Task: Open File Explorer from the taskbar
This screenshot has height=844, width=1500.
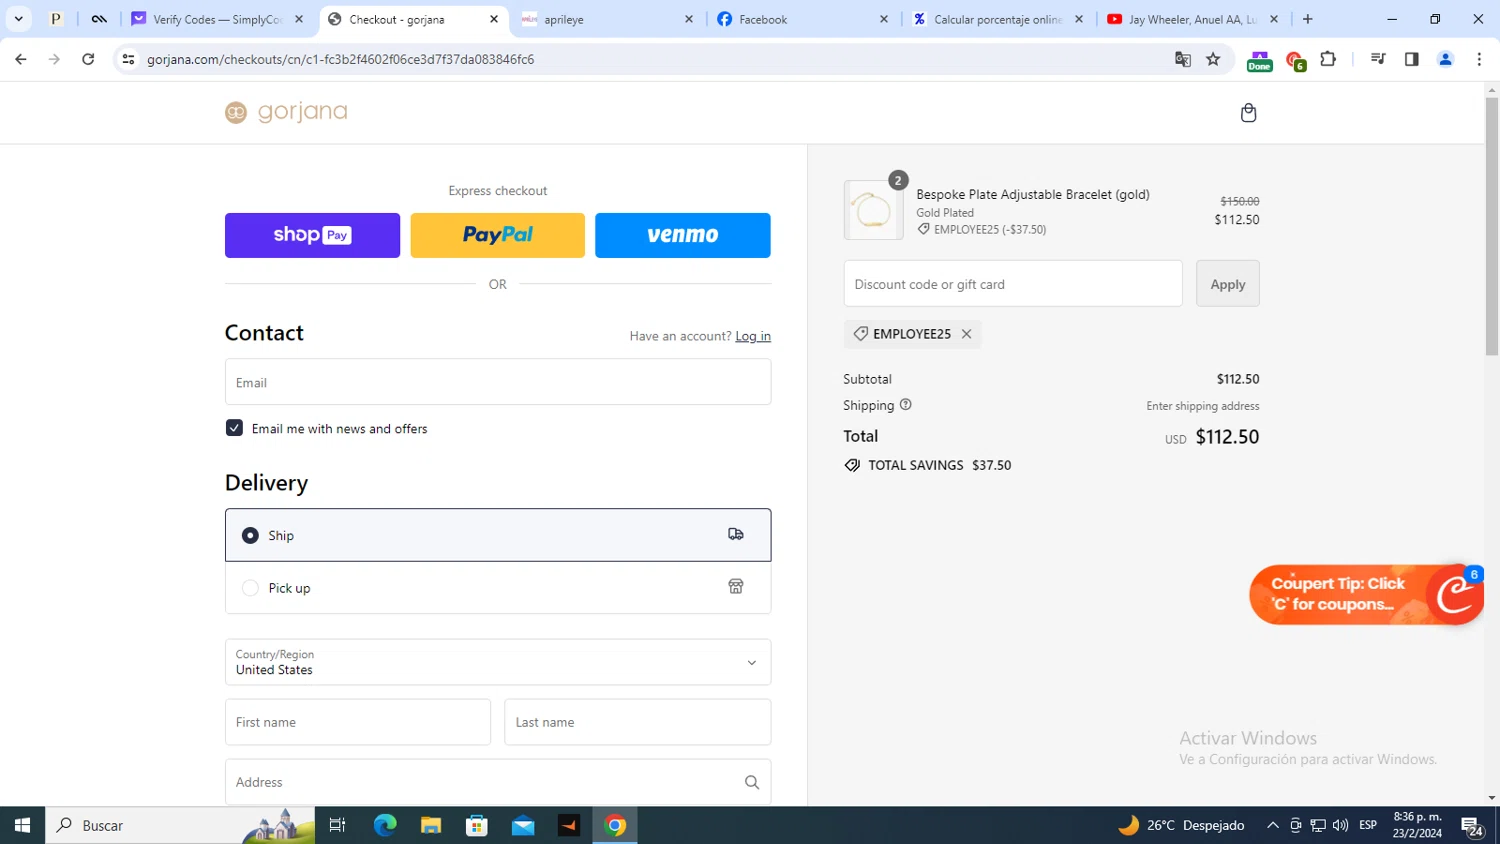Action: point(431,825)
